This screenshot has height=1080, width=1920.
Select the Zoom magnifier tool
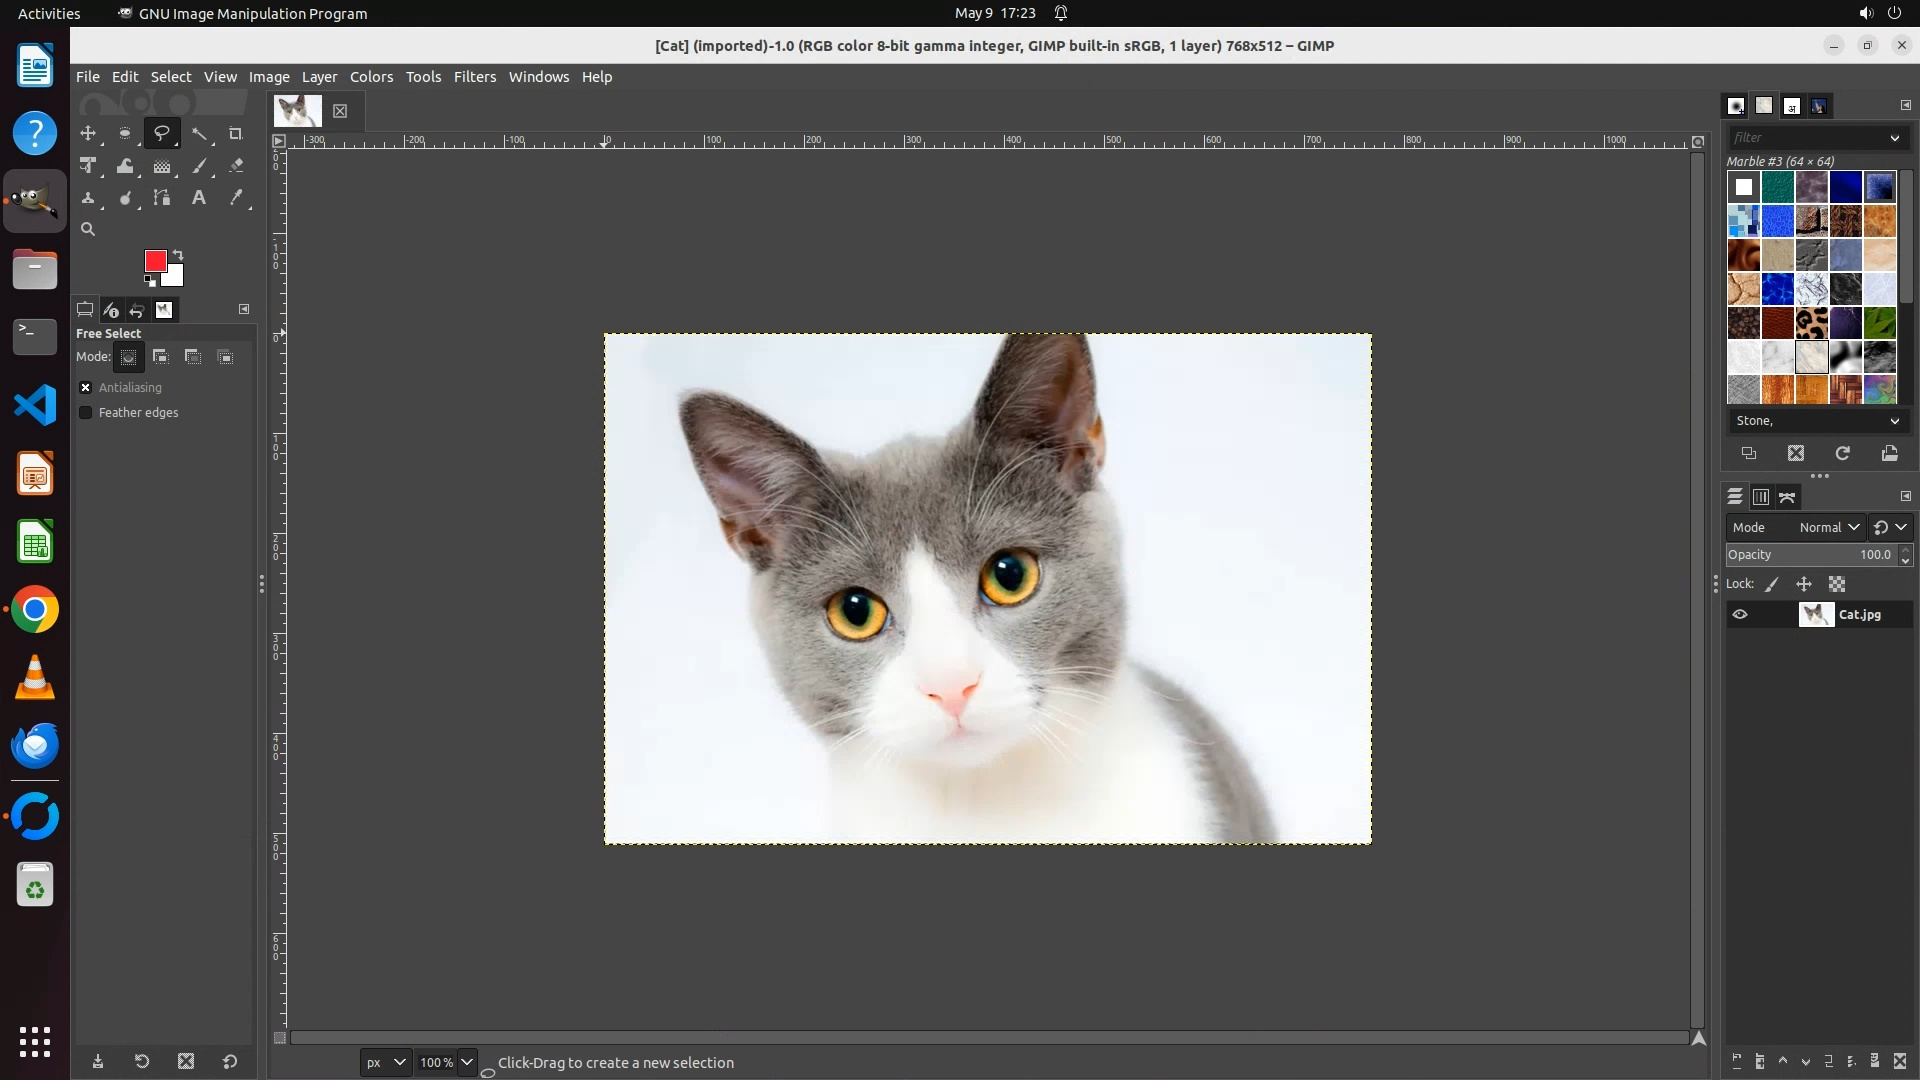point(88,229)
